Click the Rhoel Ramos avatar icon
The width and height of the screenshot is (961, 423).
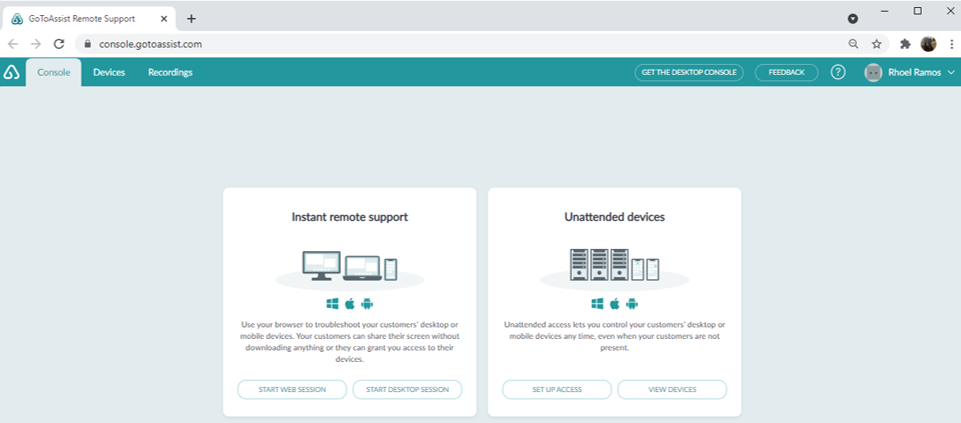click(x=873, y=72)
